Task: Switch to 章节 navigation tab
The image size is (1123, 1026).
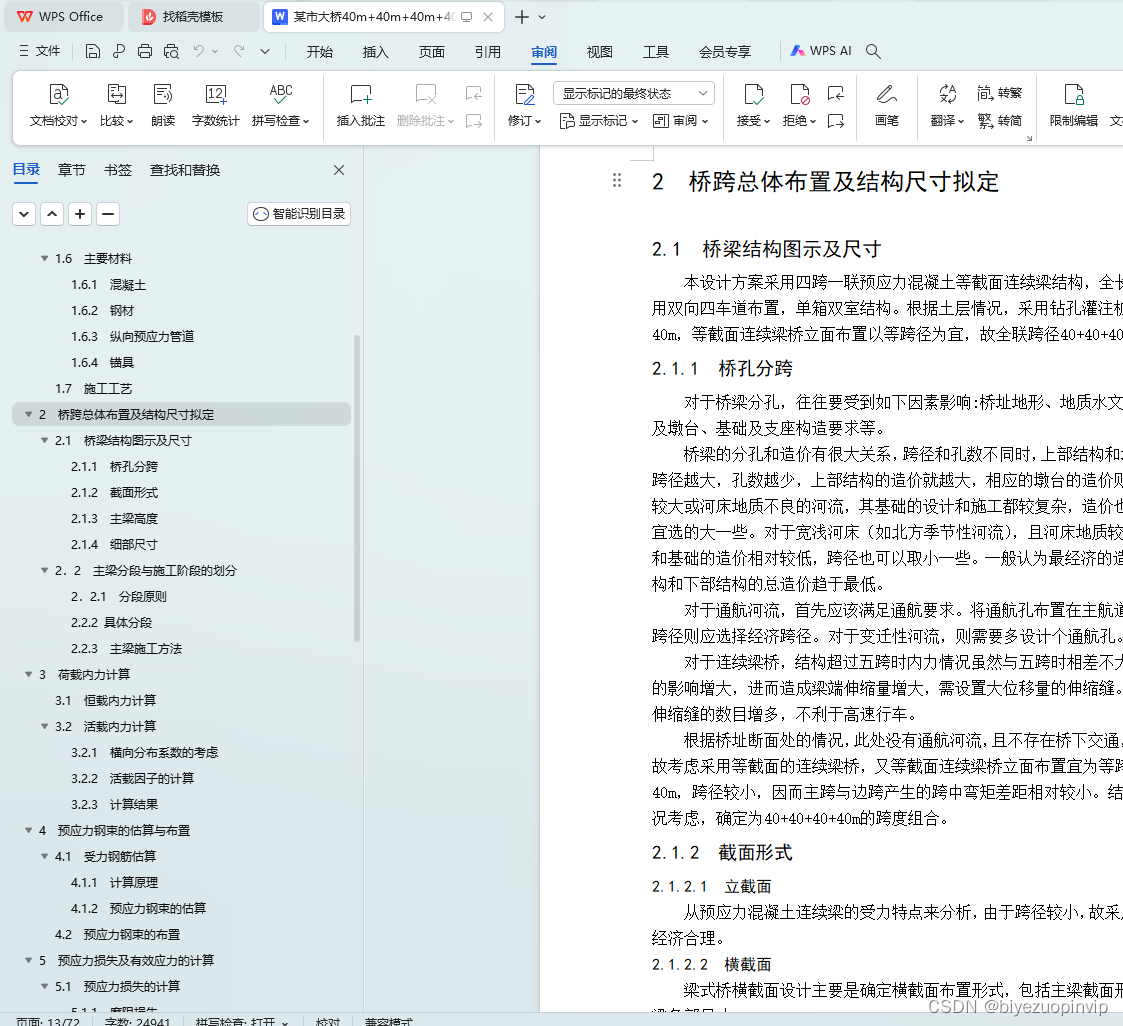Action: tap(72, 170)
